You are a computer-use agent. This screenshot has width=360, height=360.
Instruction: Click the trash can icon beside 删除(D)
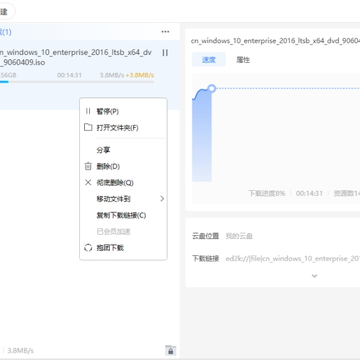point(88,166)
